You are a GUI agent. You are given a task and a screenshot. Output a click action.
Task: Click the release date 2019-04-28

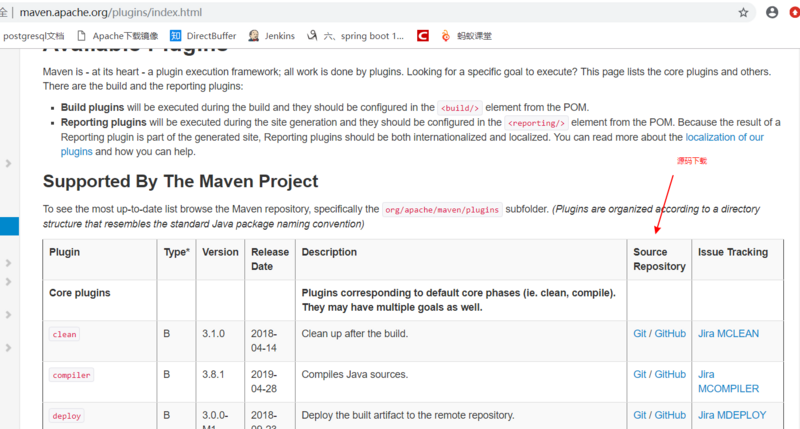(264, 382)
